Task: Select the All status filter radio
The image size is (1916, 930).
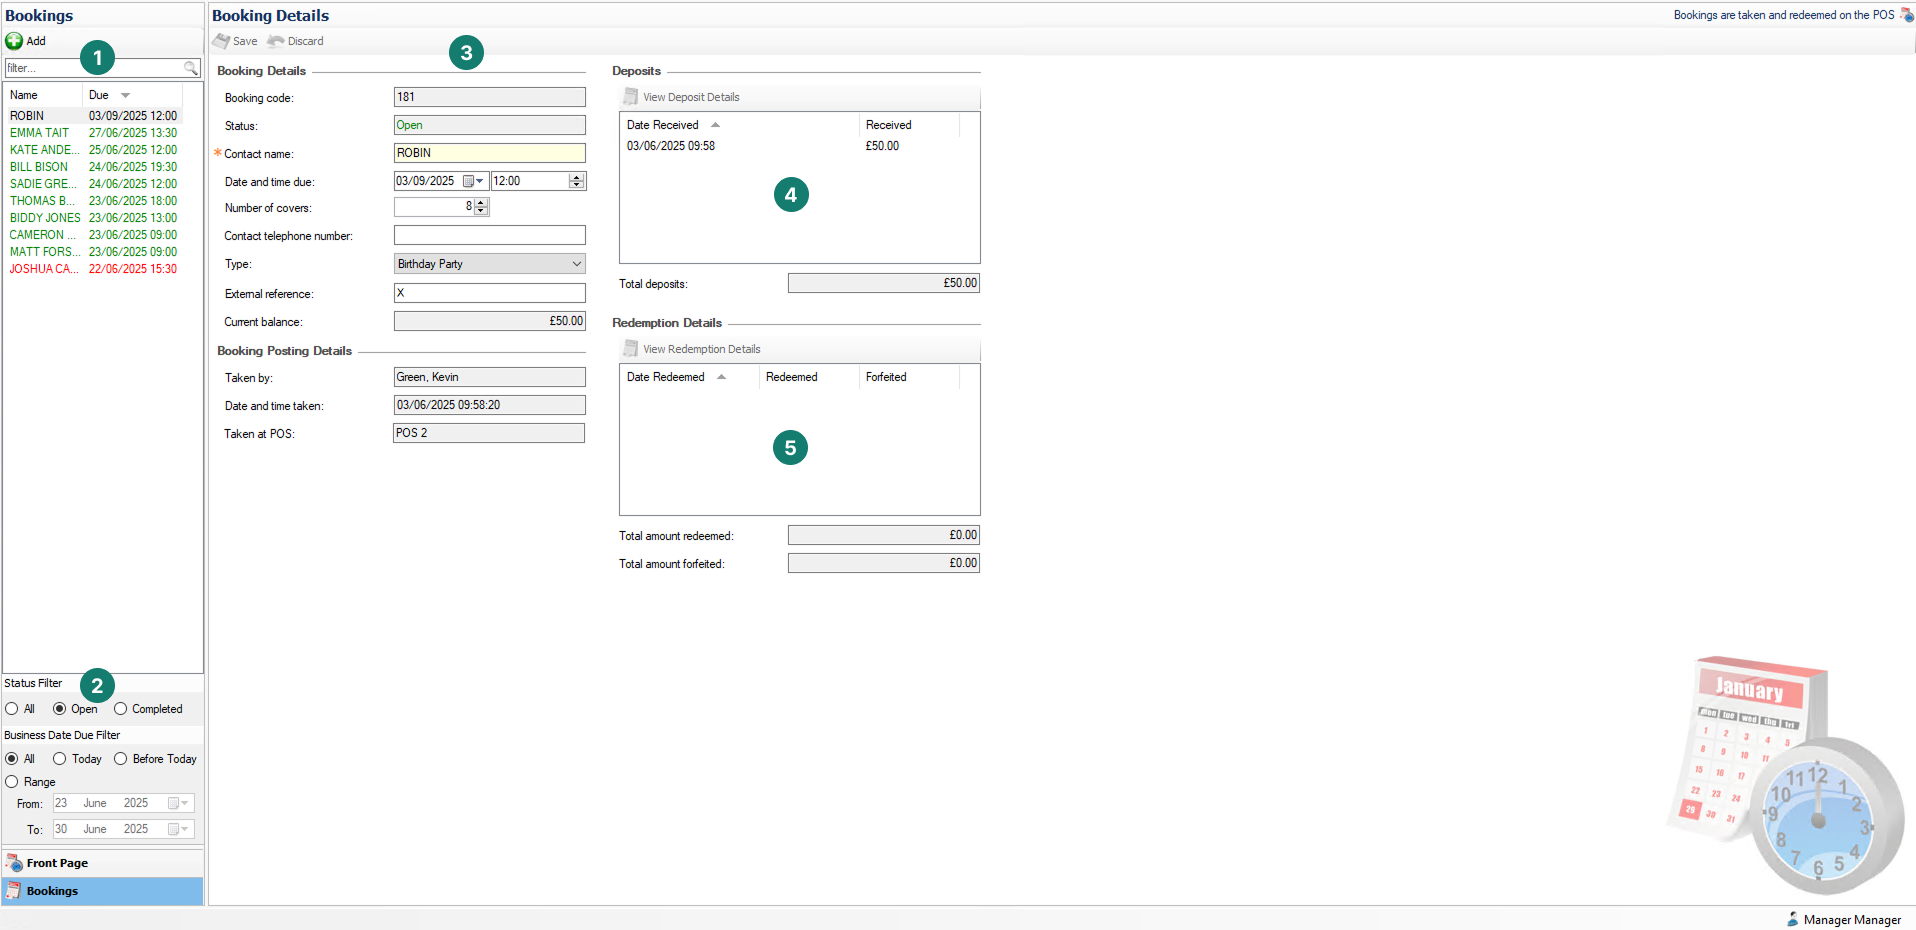Action: (12, 709)
